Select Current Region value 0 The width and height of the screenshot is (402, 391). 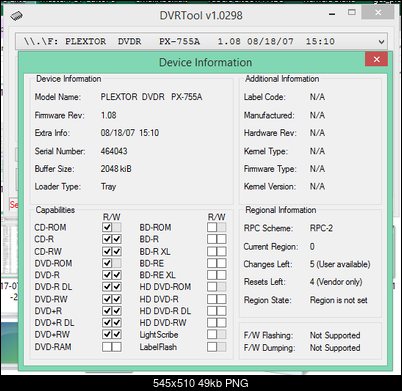(312, 247)
